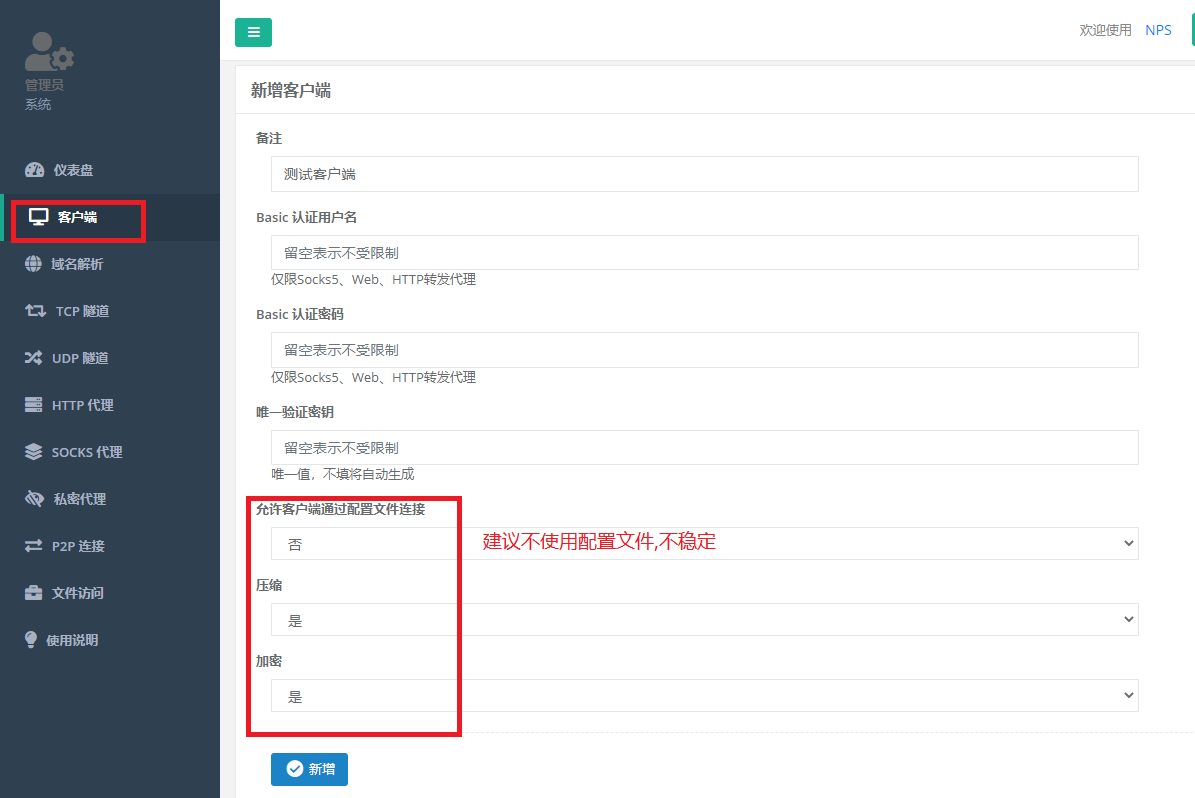Open the NPS link in header
1195x798 pixels.
pyautogui.click(x=1158, y=30)
